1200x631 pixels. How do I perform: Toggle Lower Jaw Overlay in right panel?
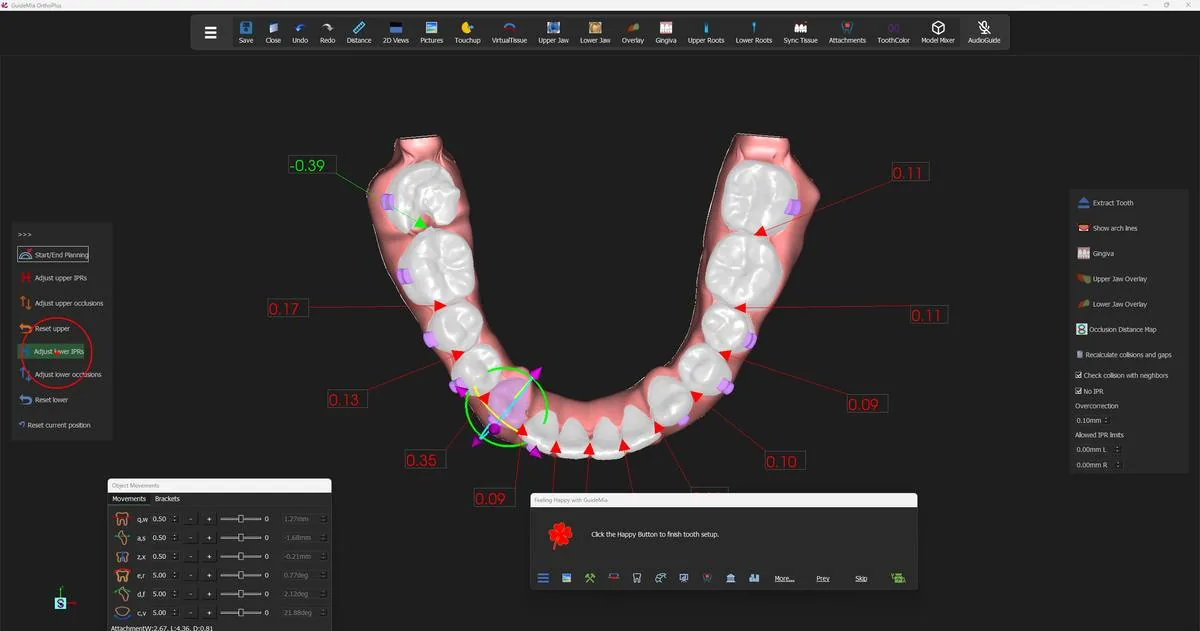tap(1112, 304)
